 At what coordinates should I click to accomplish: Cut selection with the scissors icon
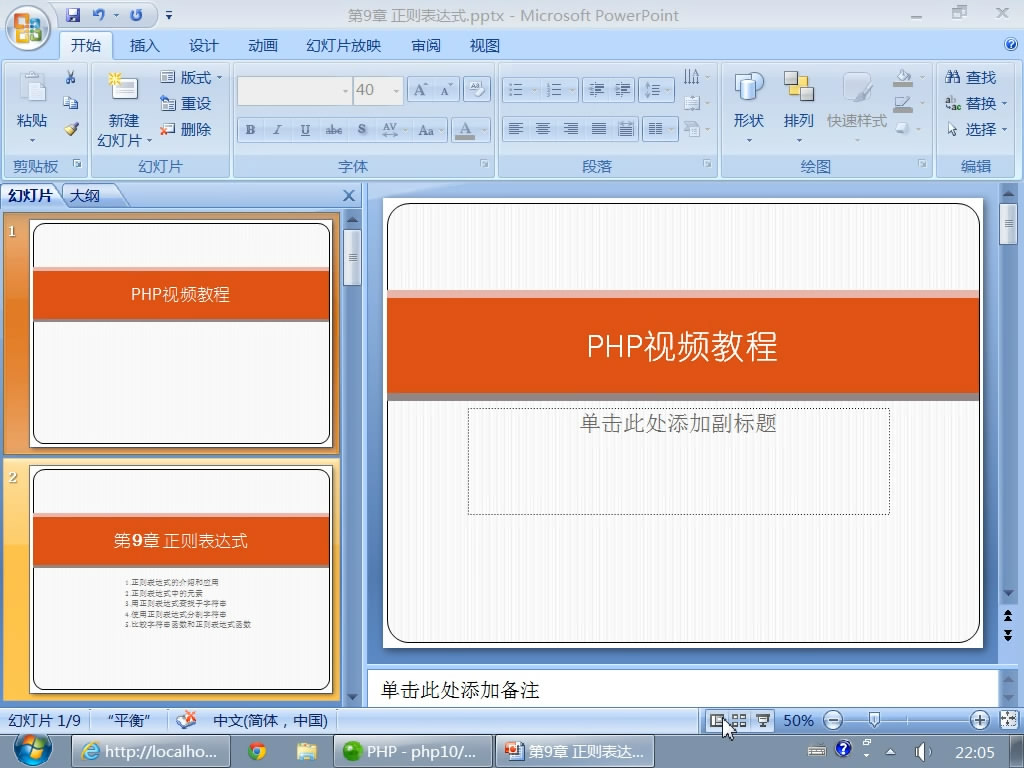pos(71,78)
